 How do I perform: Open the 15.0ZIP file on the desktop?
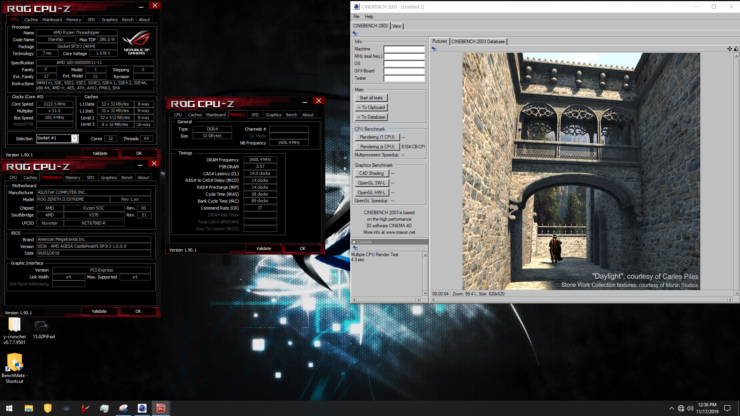pyautogui.click(x=43, y=327)
